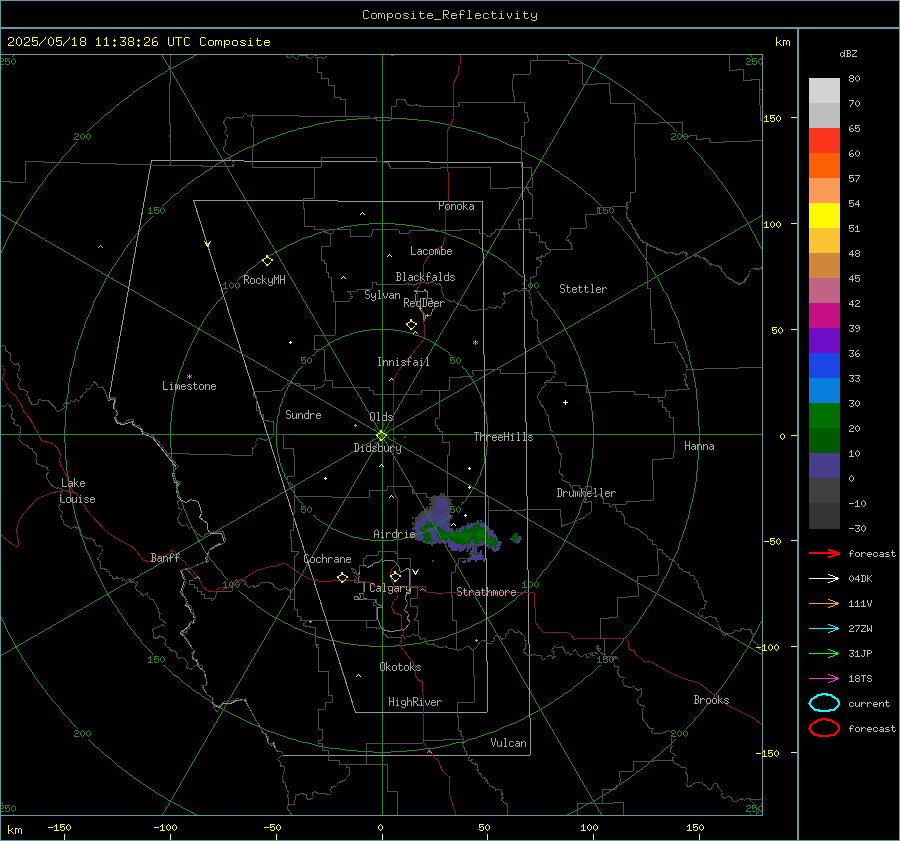900x841 pixels.
Task: Click the red forecast ellipse icon
Action: point(824,728)
